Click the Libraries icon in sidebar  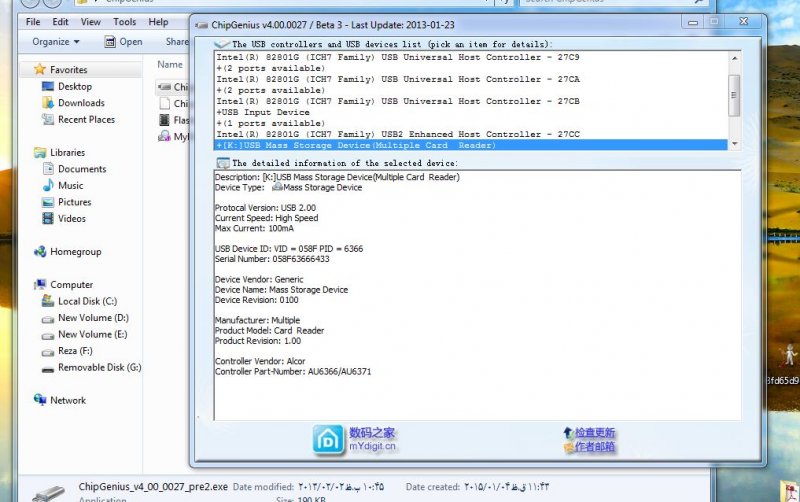click(x=40, y=153)
